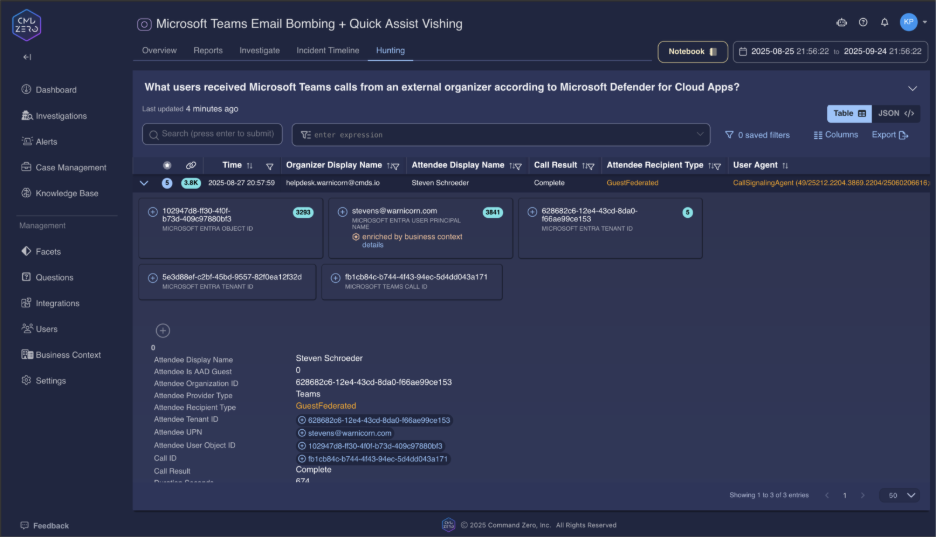Screen dimensions: 936x537
Task: Open Alerts in sidebar
Action: 39,141
